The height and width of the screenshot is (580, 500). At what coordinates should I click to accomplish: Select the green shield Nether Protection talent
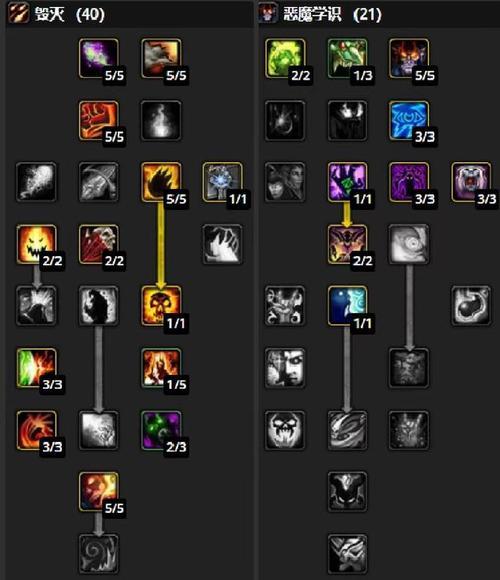pos(37,368)
